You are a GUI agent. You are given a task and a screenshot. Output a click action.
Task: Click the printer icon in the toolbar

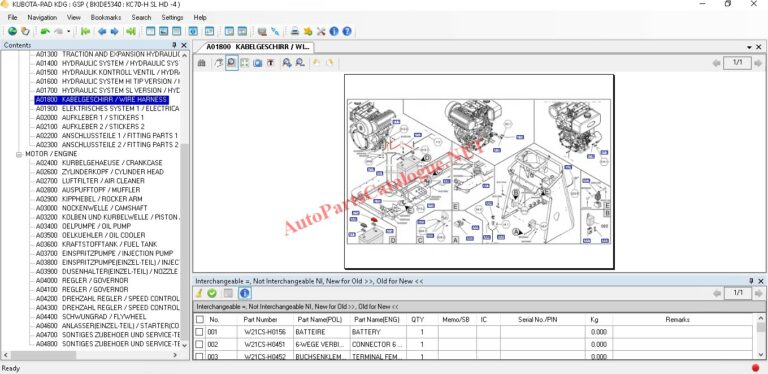295,31
